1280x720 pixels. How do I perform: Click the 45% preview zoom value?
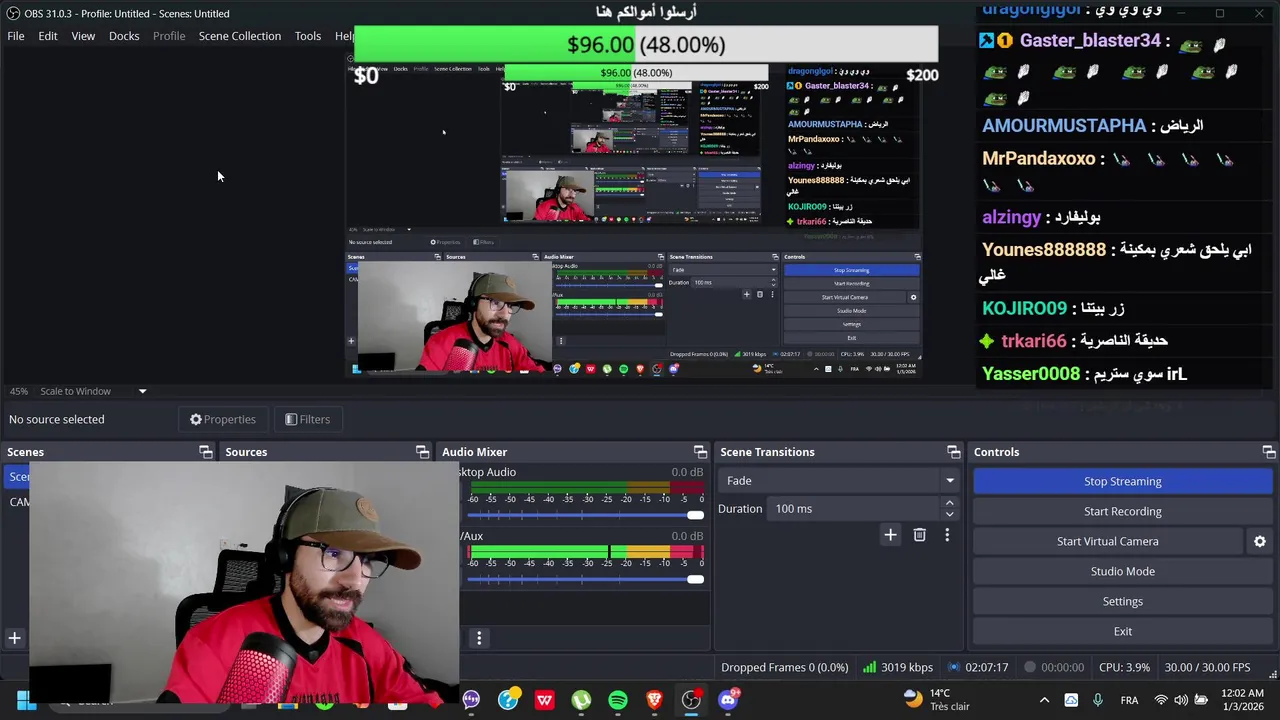pos(19,391)
